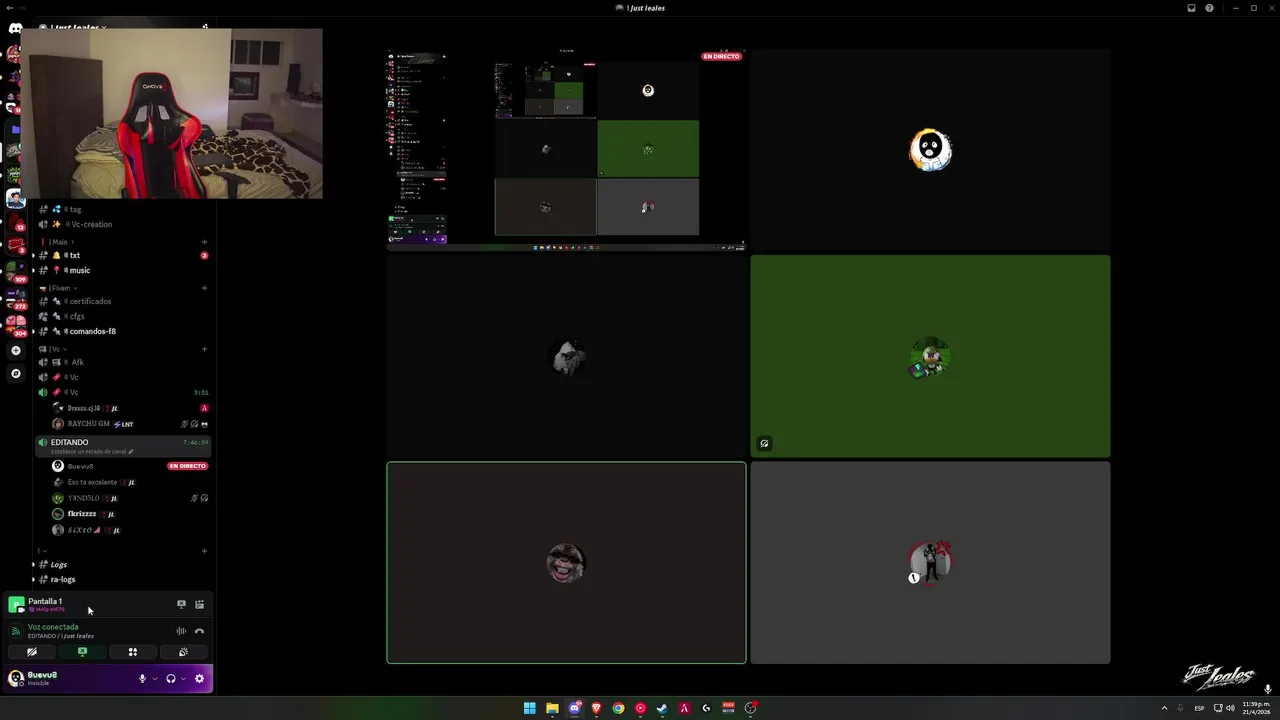
Task: Open activities button in voice panel
Action: pos(132,652)
